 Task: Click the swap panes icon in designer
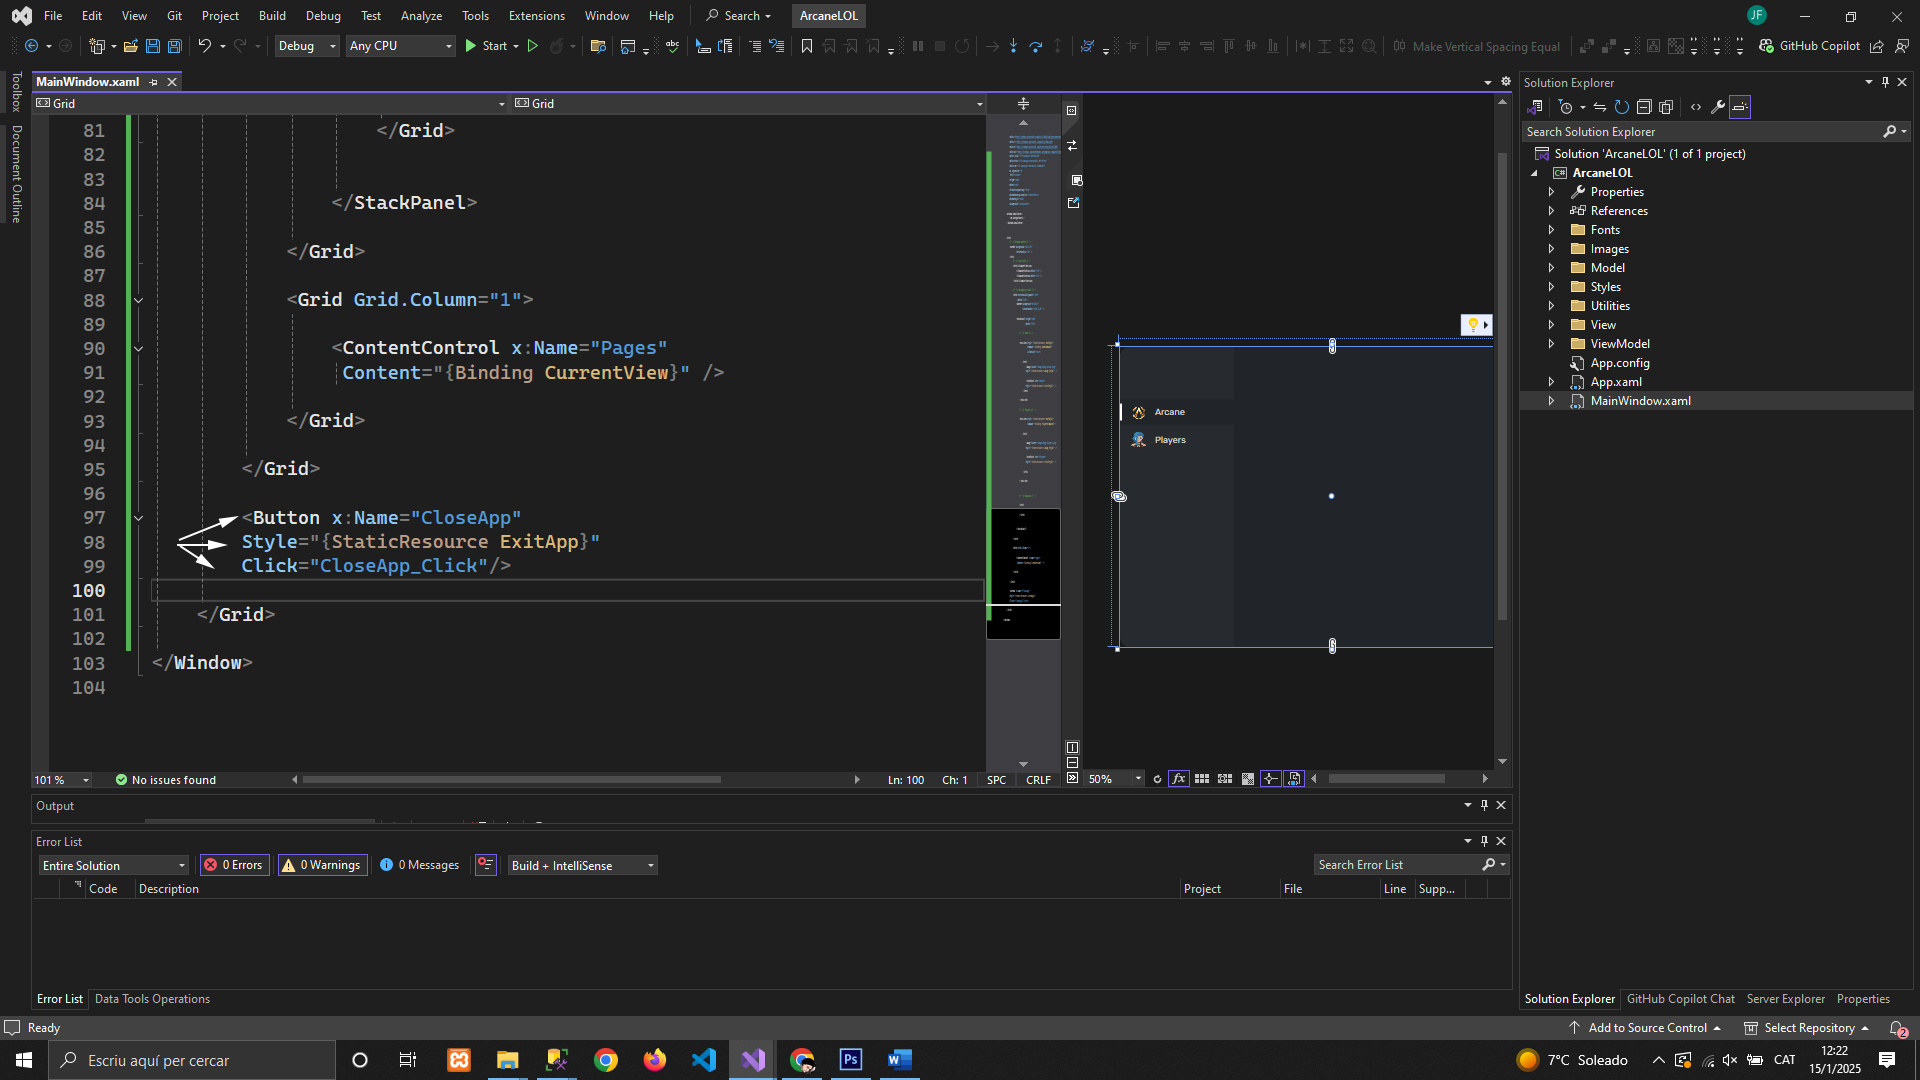1072,146
